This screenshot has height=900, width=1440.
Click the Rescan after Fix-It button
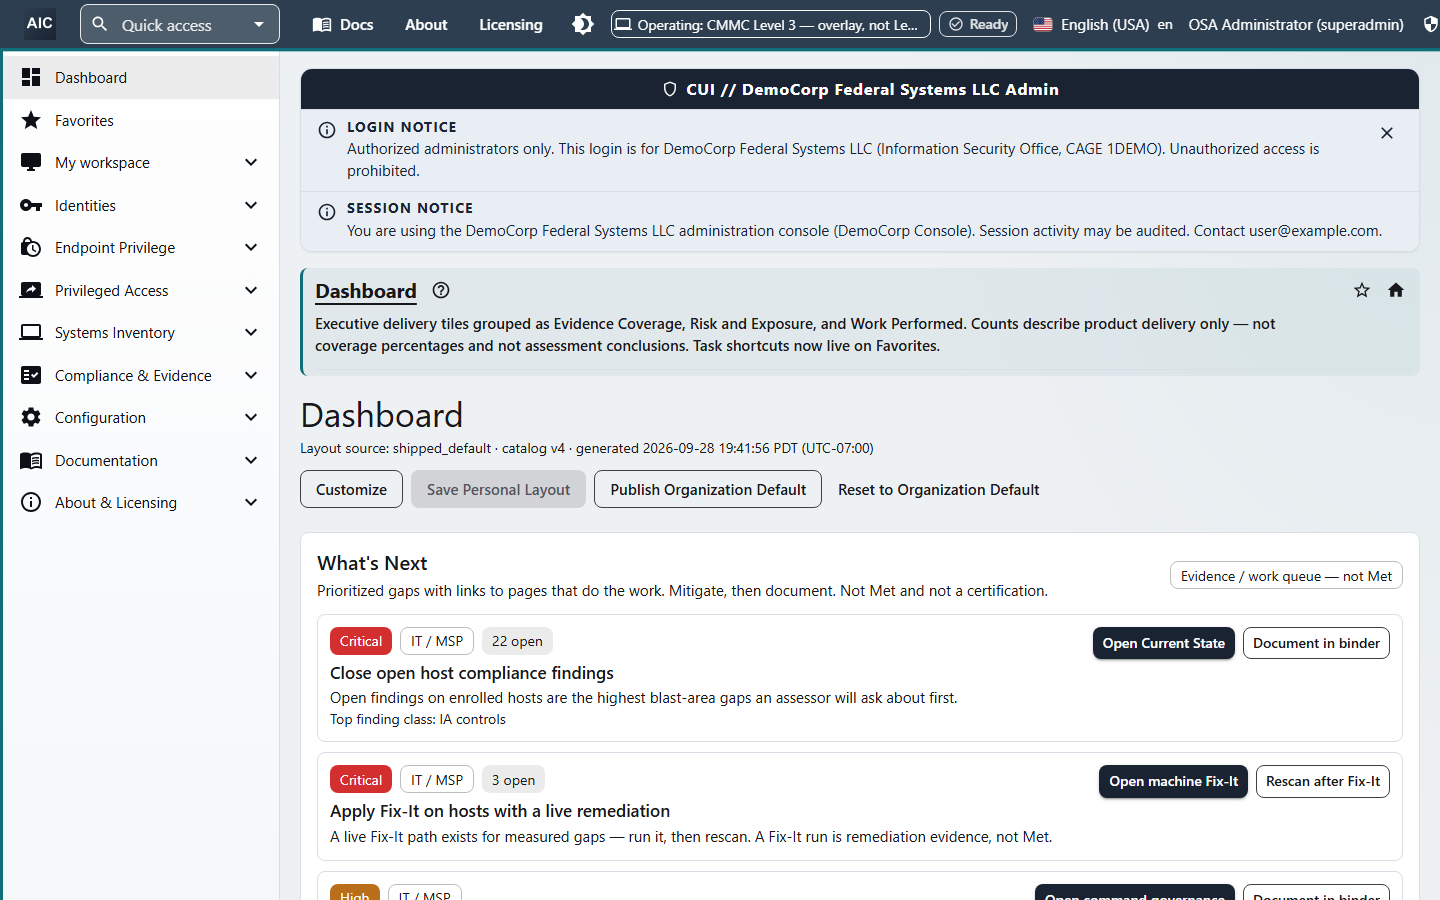point(1323,781)
